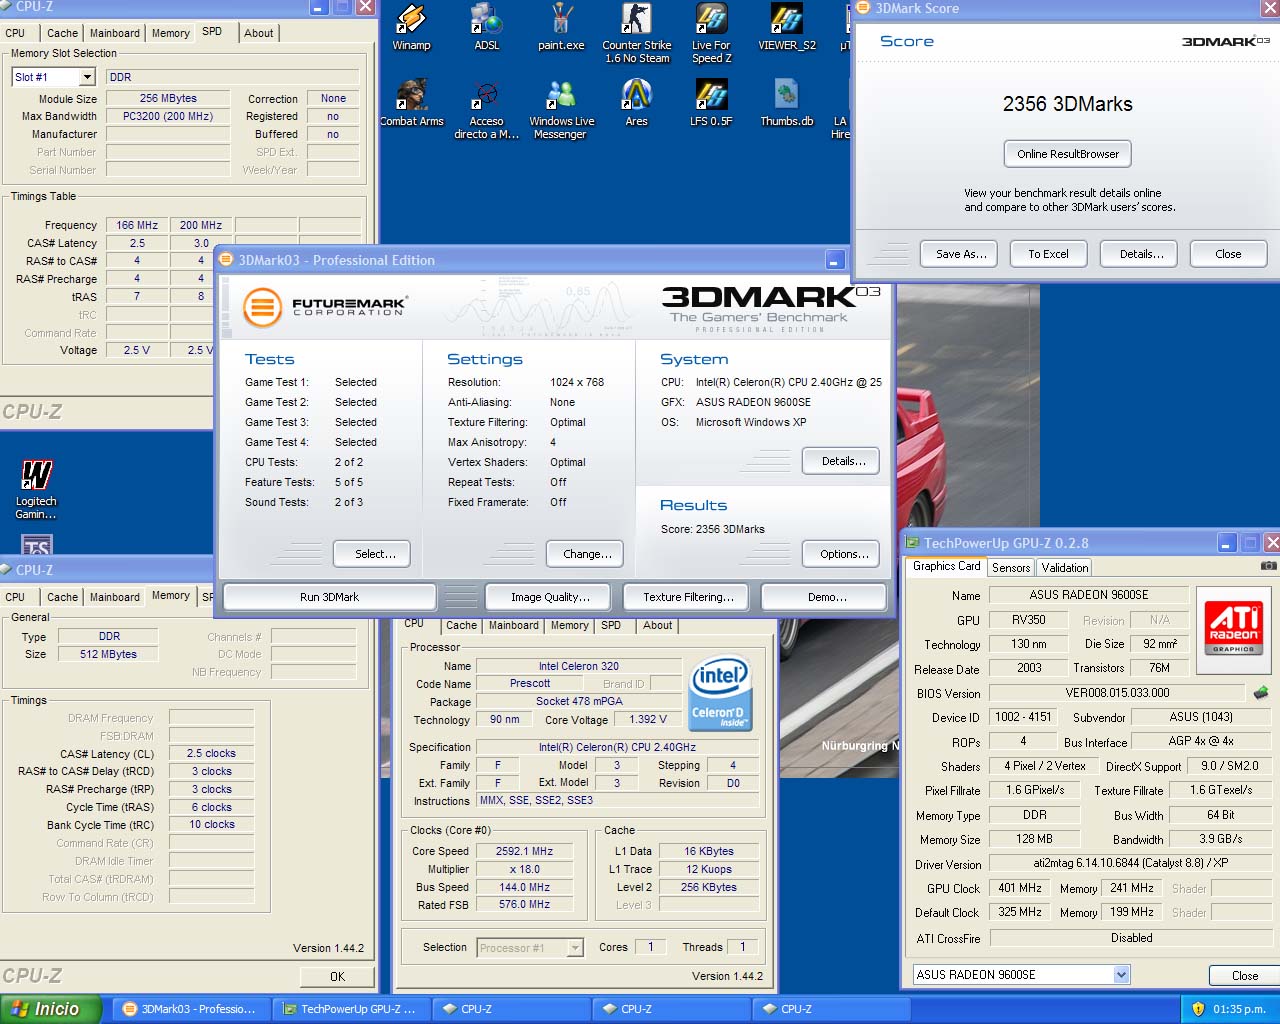Viewport: 1280px width, 1024px height.
Task: Open Image Quality... in 3DMark03
Action: (x=550, y=597)
